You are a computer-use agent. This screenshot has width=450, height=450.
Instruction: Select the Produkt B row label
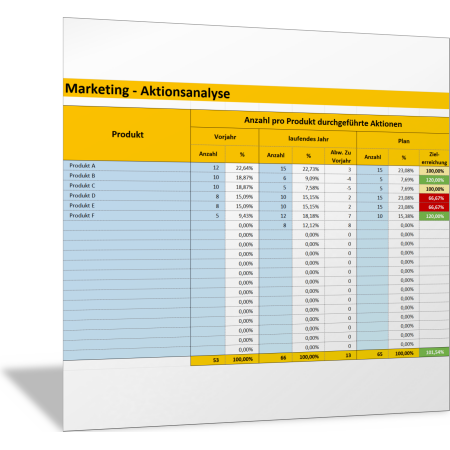coord(82,175)
